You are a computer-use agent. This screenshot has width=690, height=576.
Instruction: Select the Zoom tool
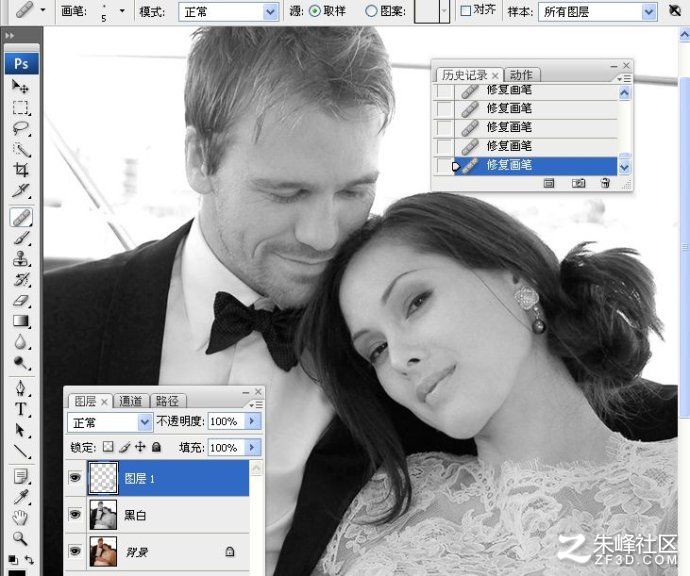click(x=20, y=538)
